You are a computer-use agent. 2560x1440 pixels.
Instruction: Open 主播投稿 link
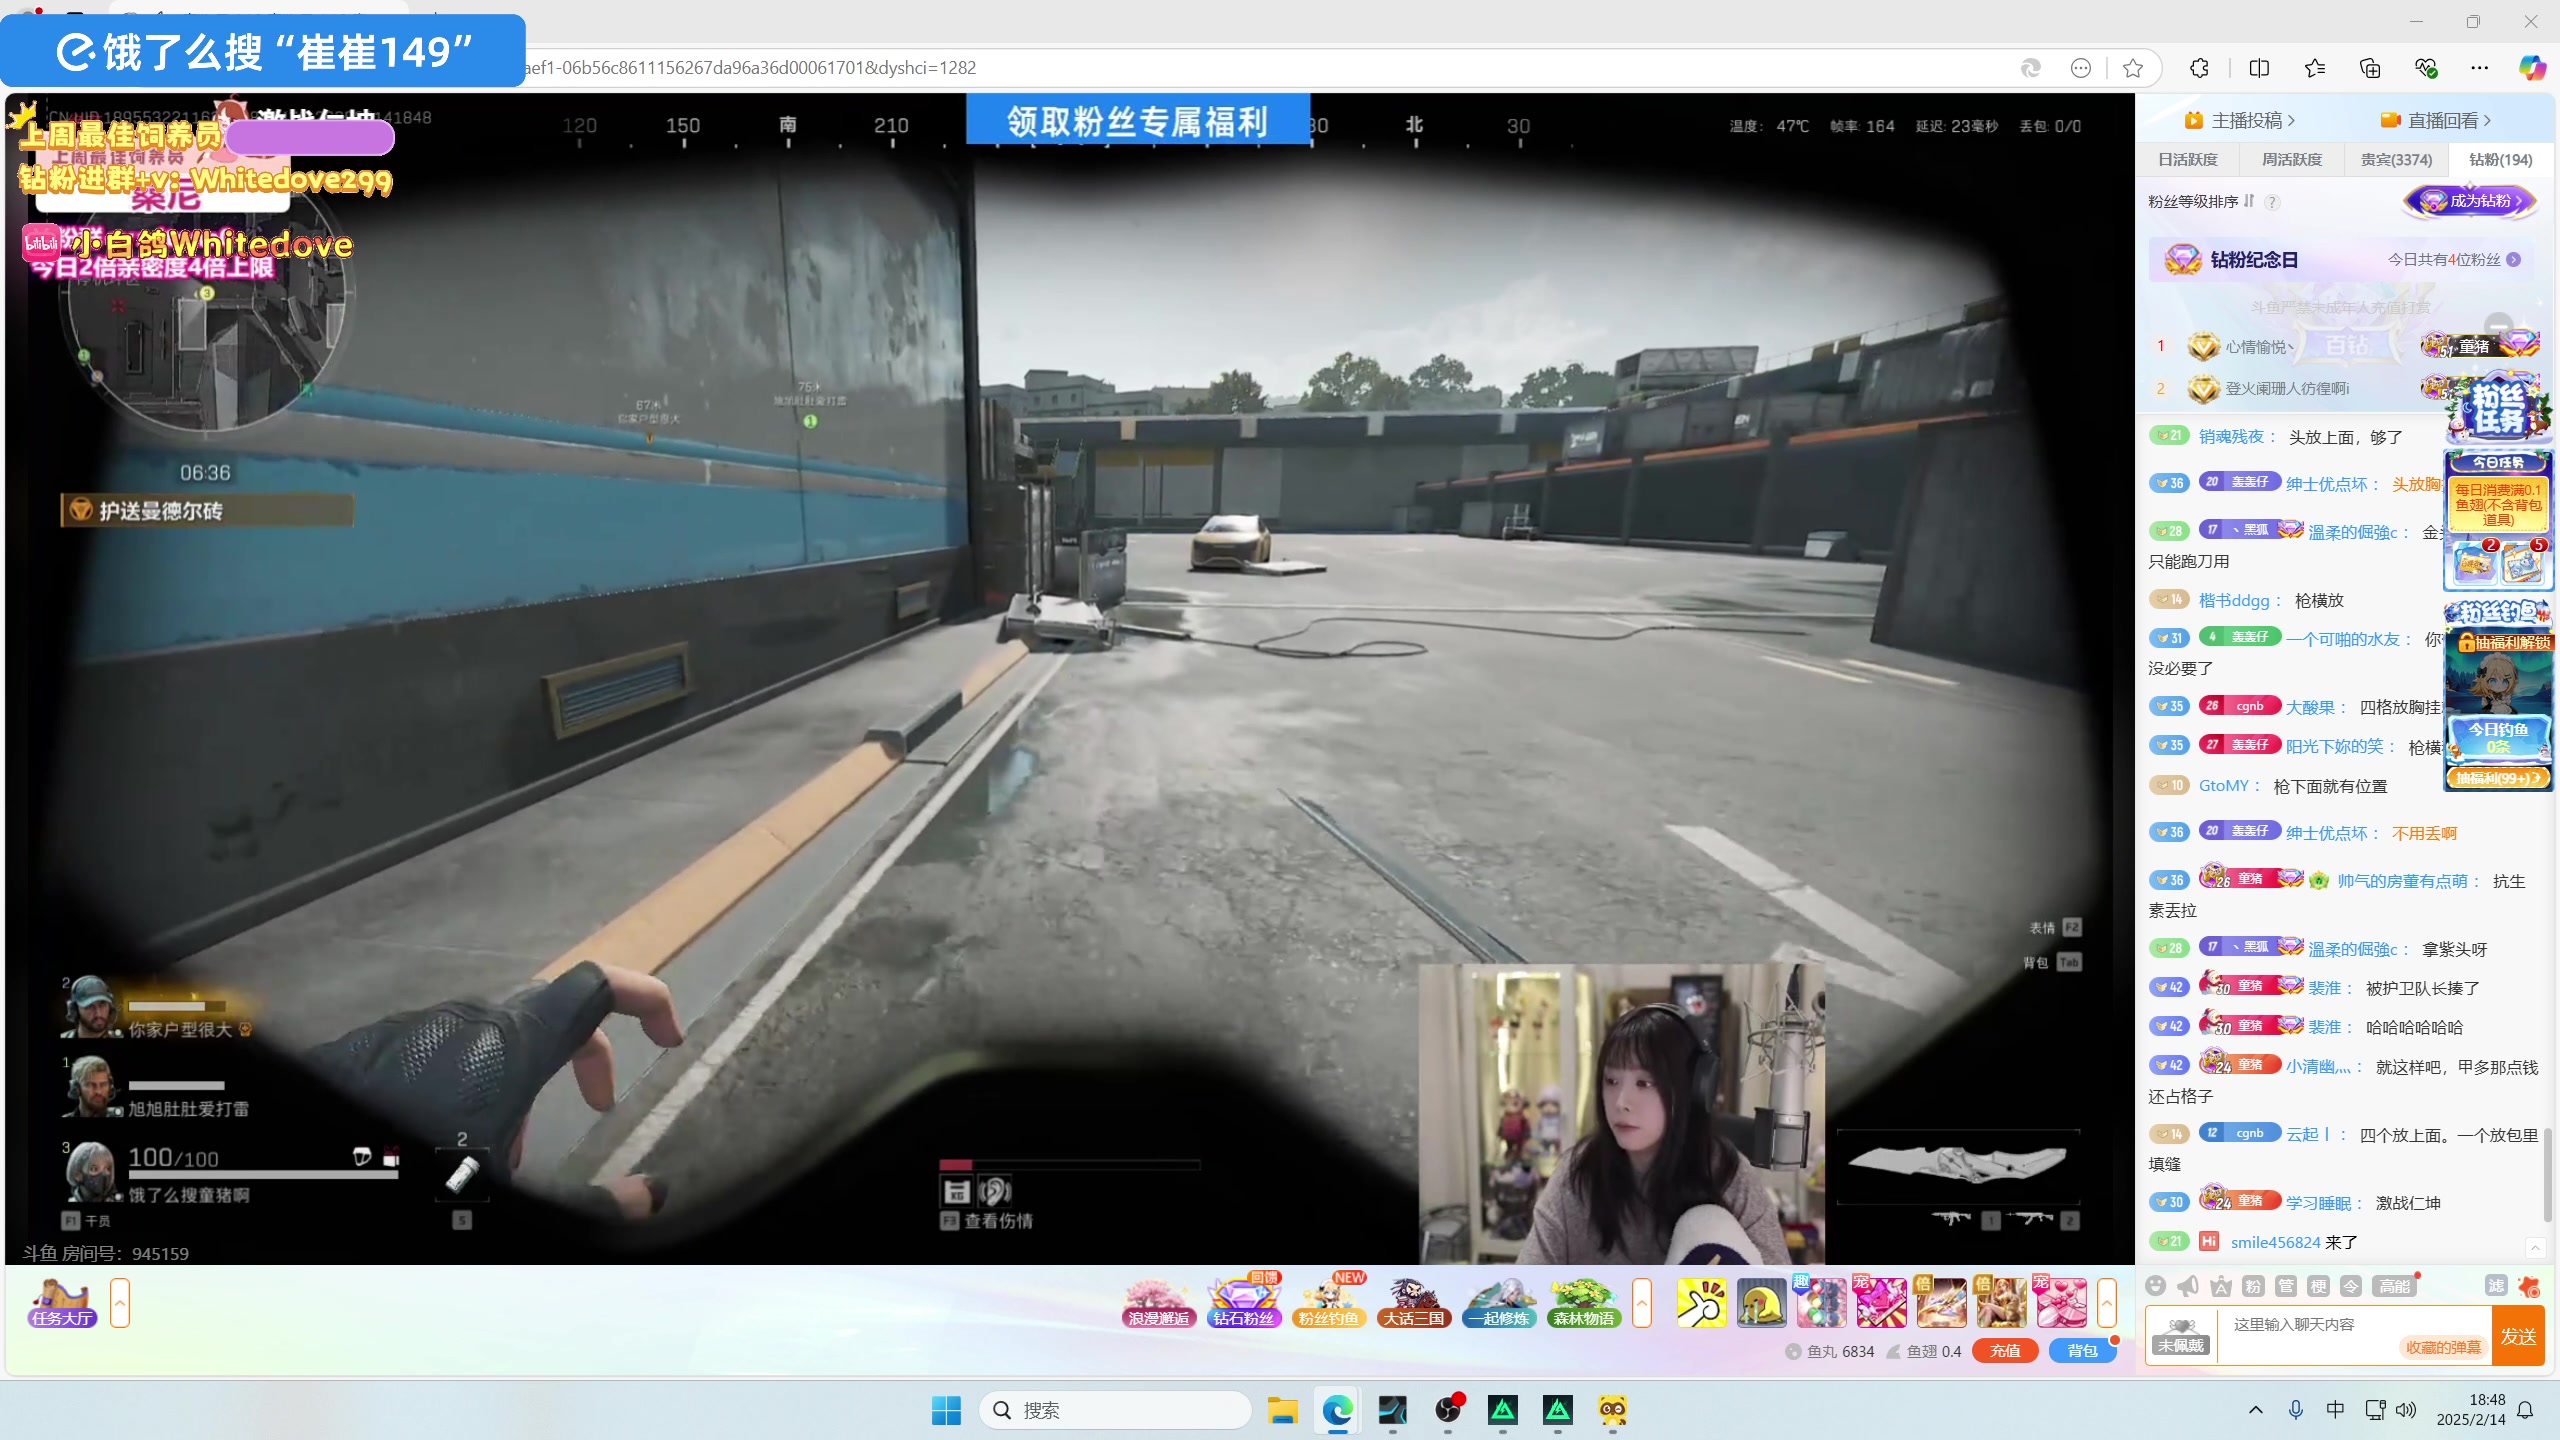[2240, 120]
